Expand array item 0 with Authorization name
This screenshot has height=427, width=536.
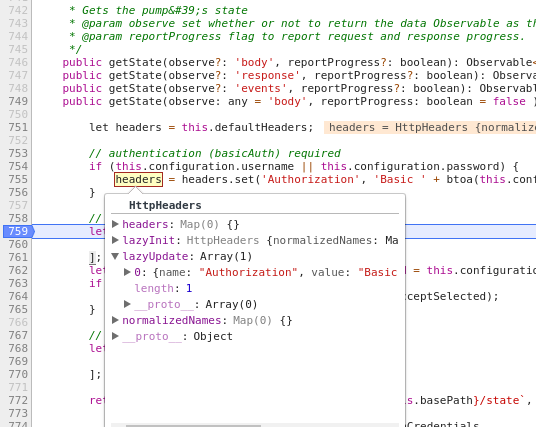(x=127, y=272)
